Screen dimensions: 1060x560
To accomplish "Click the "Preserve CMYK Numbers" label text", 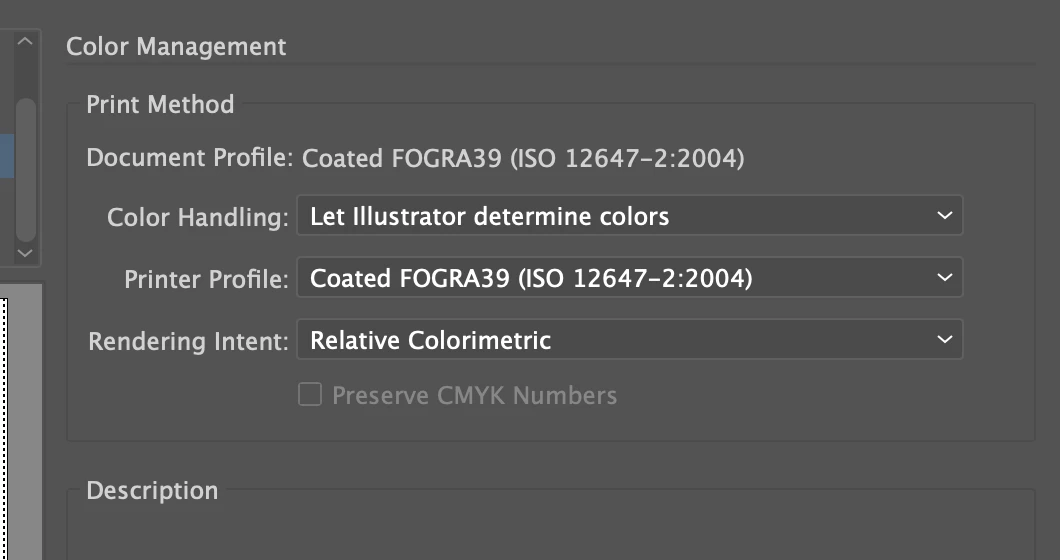I will tap(474, 396).
